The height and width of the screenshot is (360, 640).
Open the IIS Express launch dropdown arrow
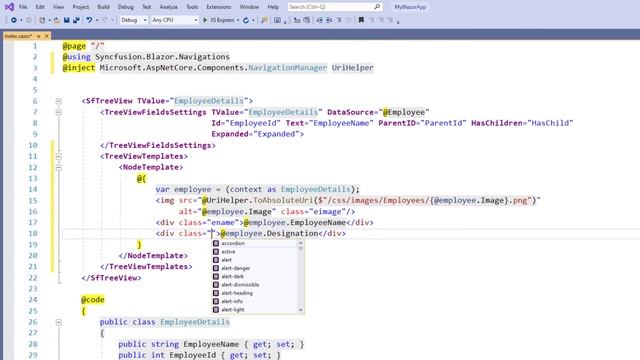[x=238, y=20]
